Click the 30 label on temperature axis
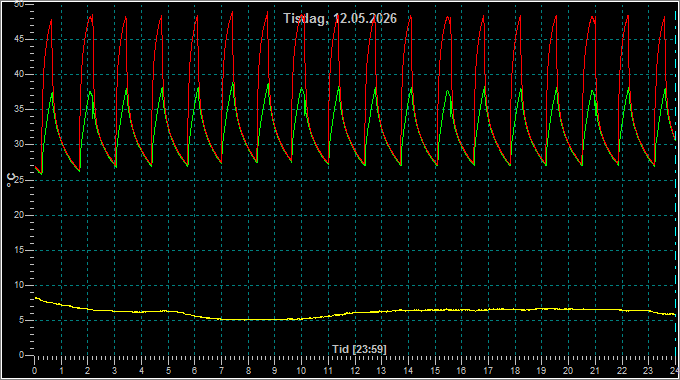This screenshot has width=680, height=380. [x=19, y=144]
